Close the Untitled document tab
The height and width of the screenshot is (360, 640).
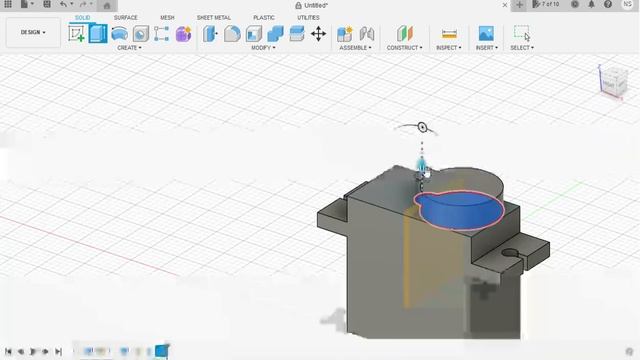coord(504,5)
